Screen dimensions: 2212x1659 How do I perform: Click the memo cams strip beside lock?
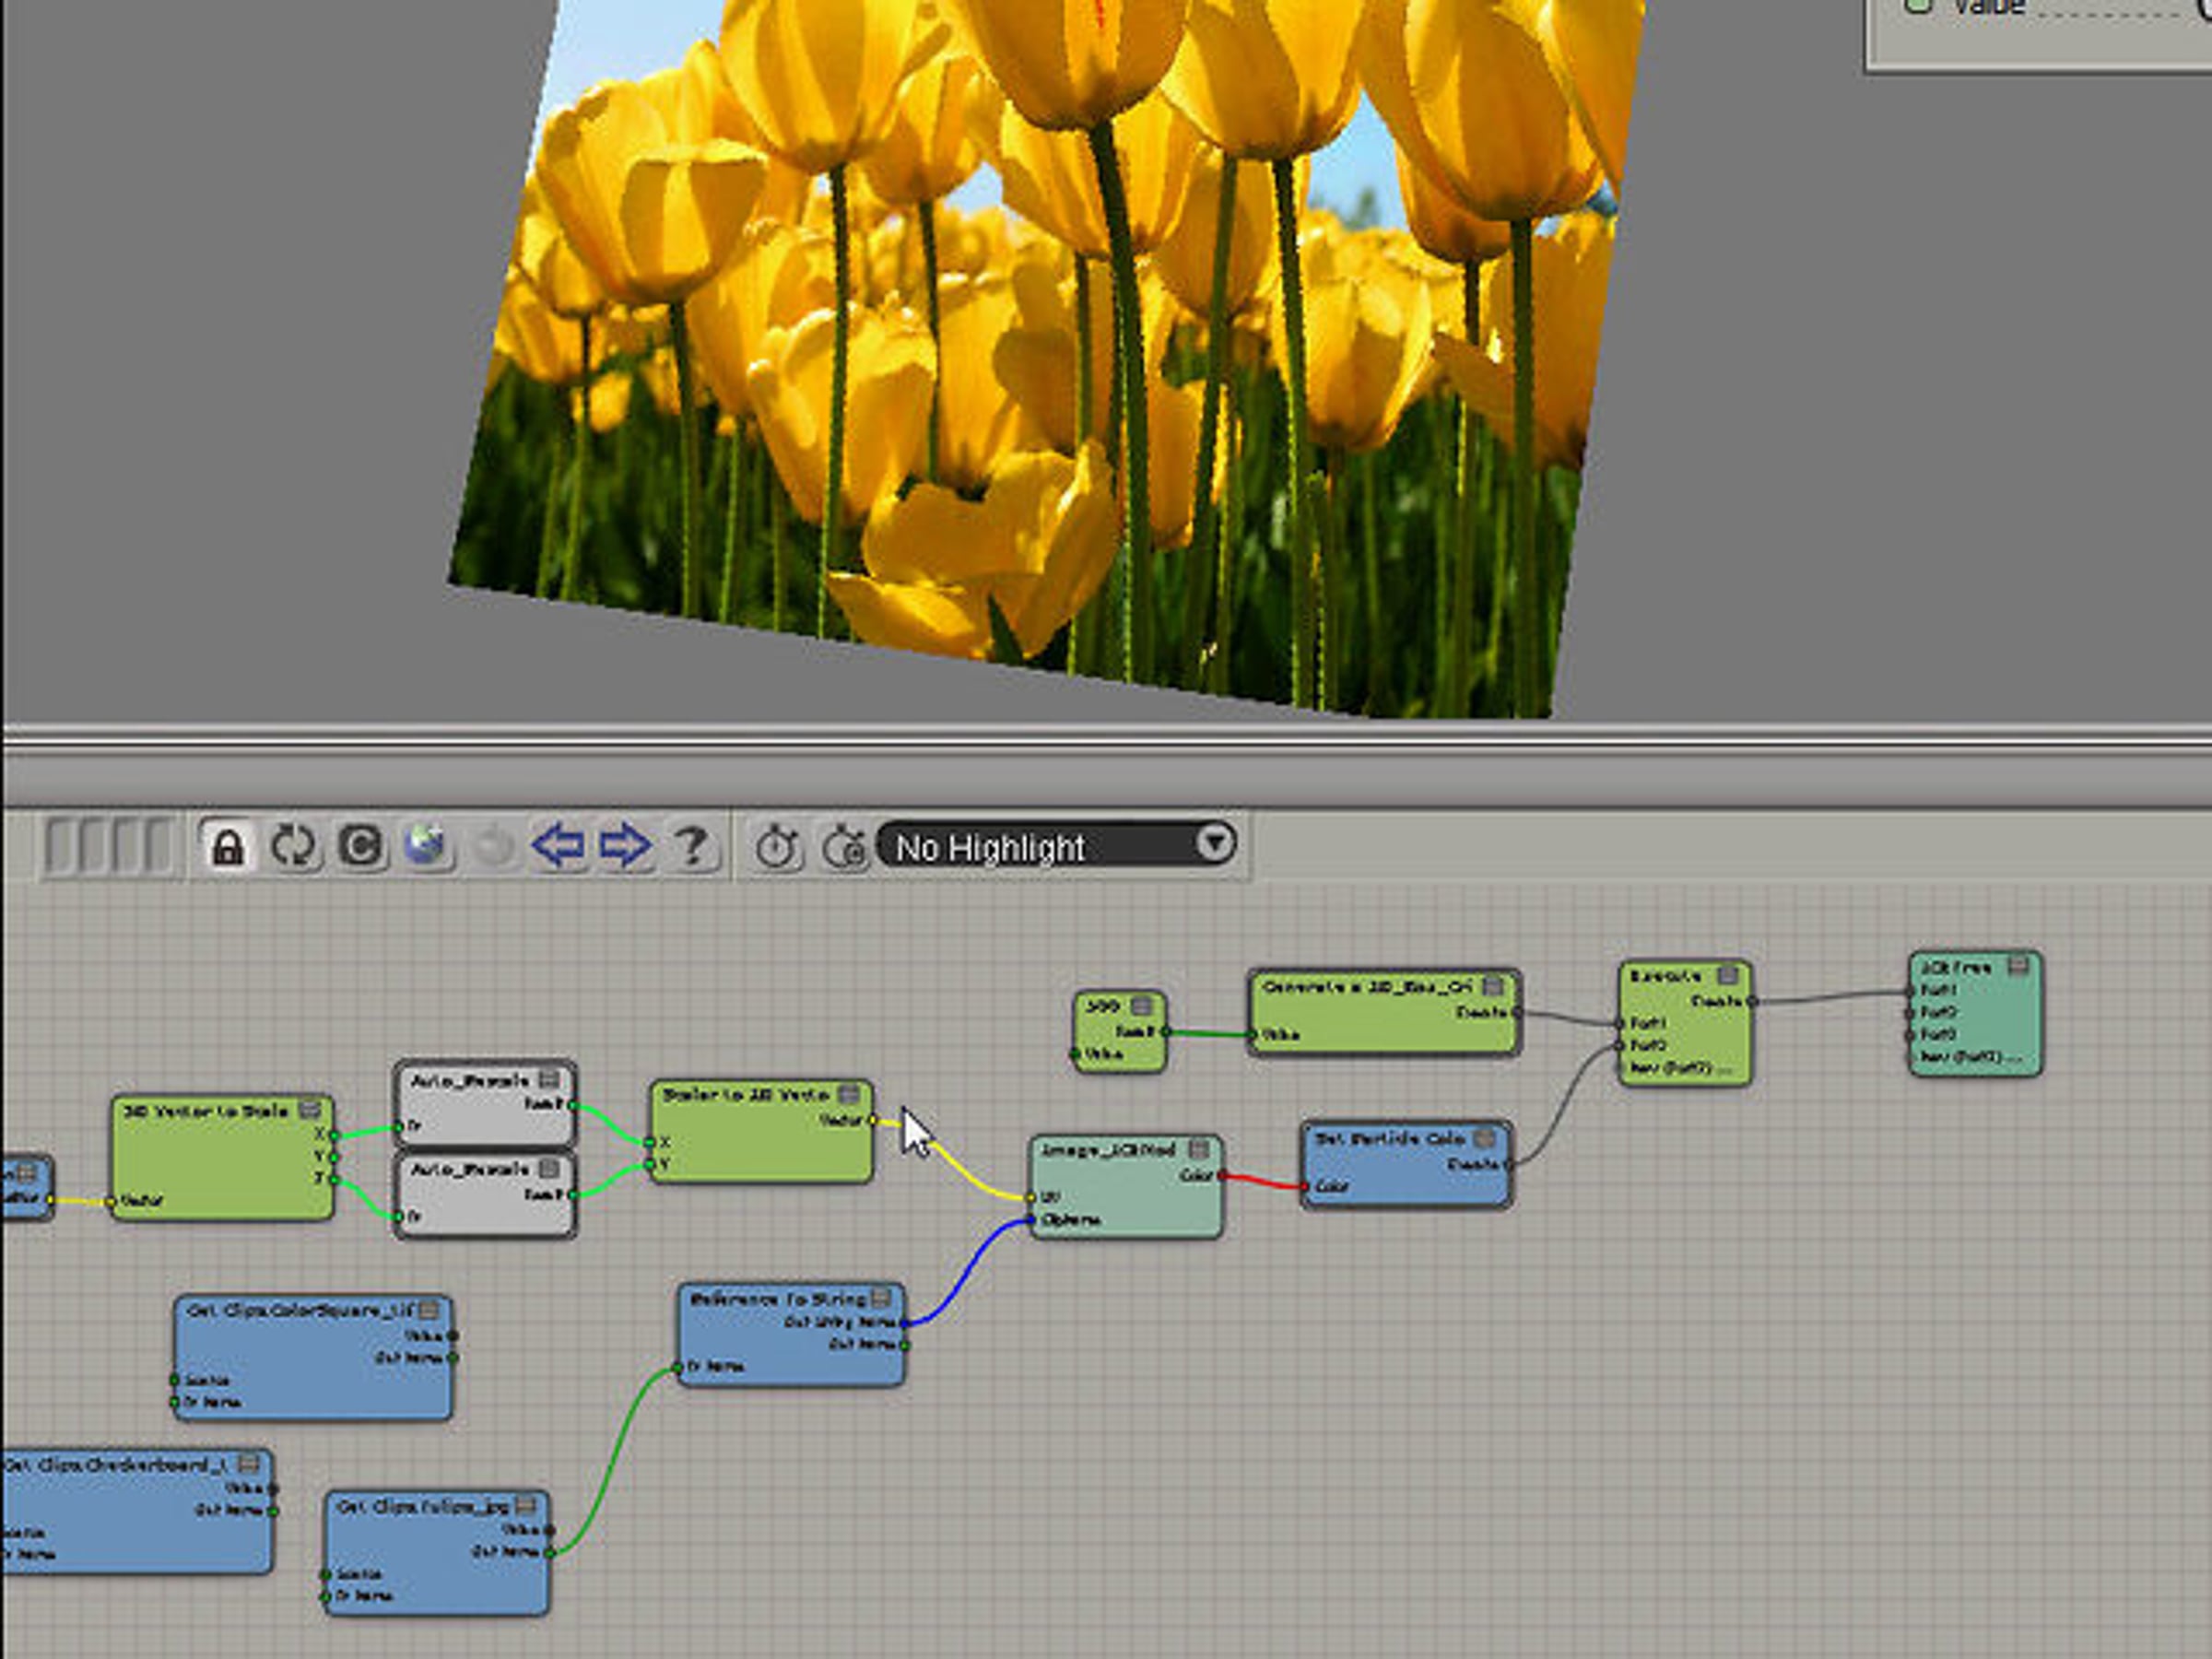pos(108,847)
